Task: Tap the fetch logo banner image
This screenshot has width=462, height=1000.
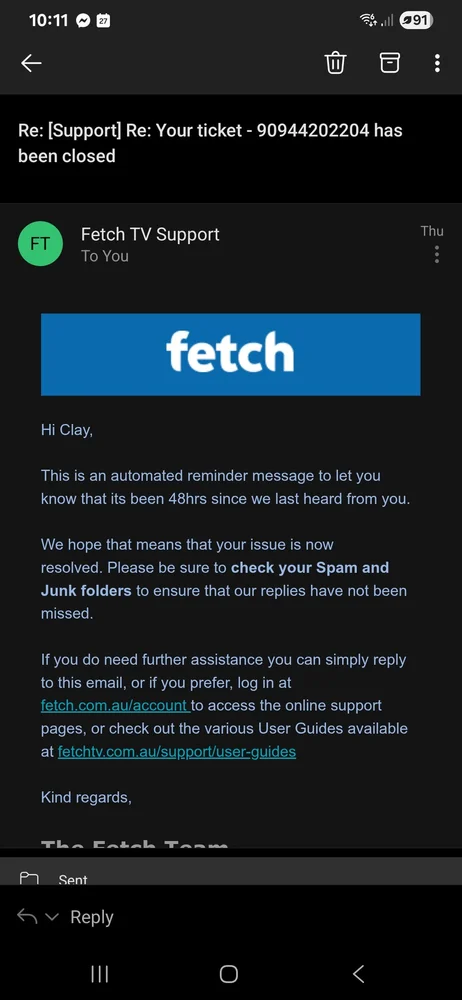Action: pyautogui.click(x=230, y=354)
